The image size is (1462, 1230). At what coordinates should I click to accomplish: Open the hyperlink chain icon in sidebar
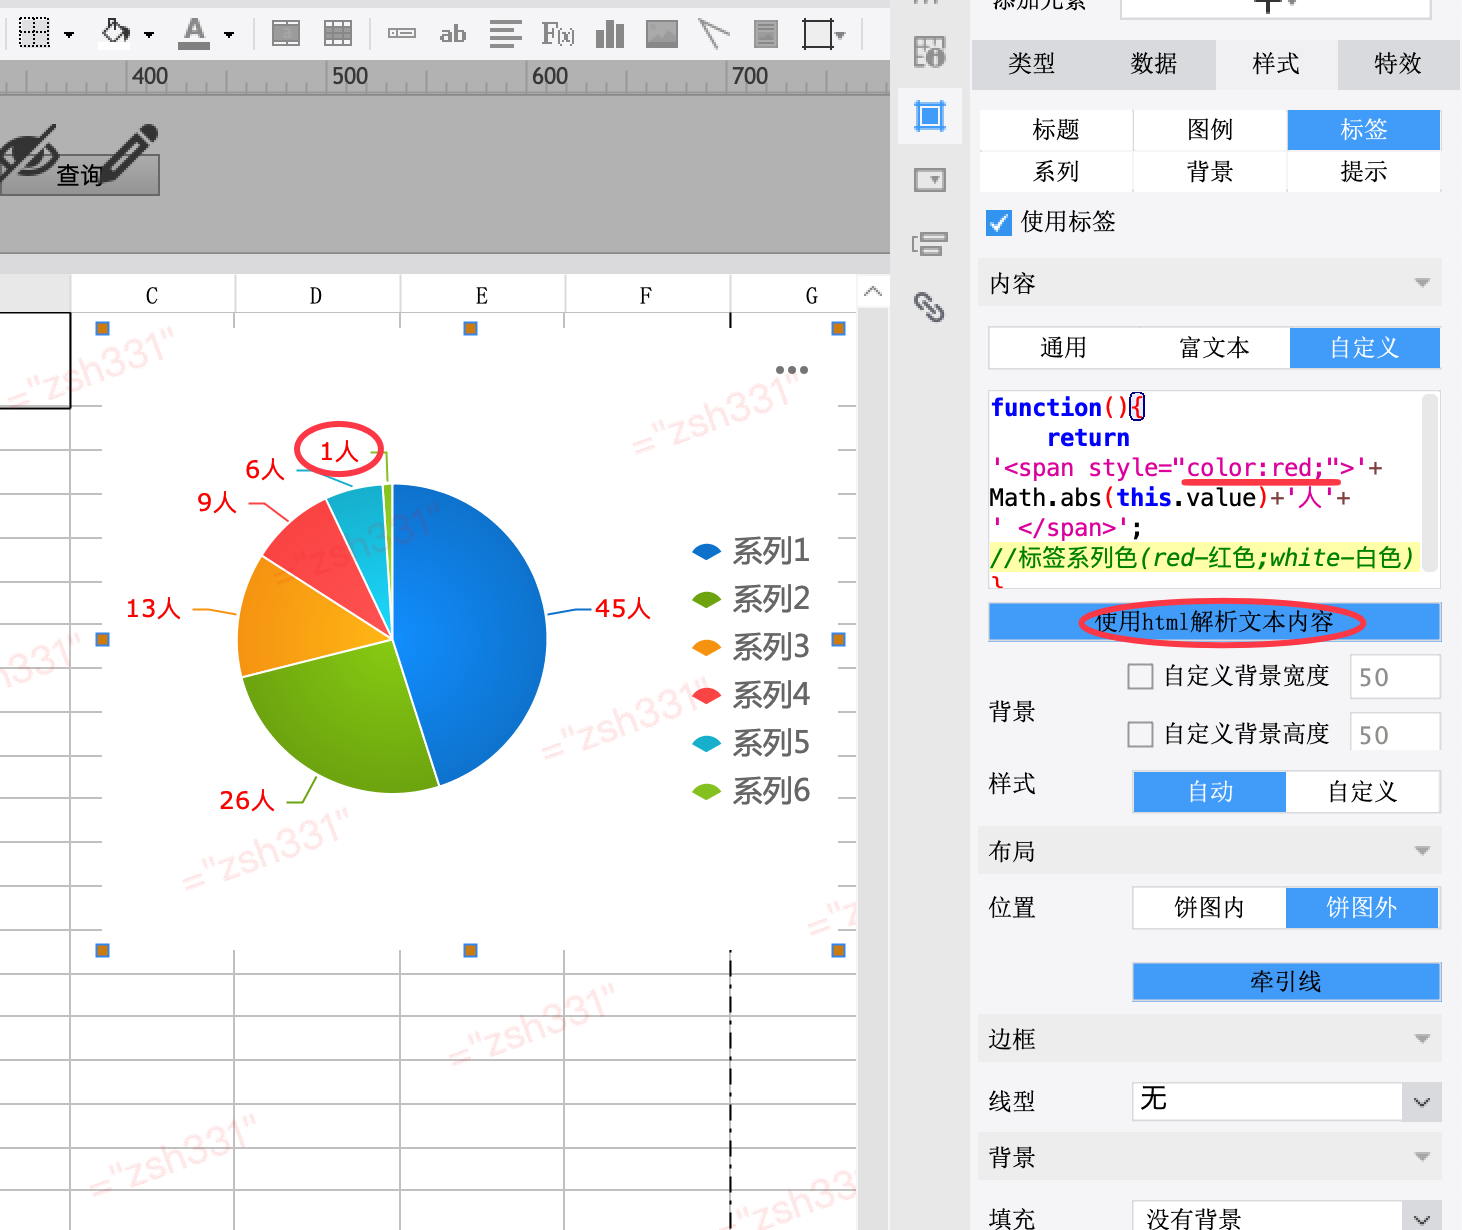(929, 307)
